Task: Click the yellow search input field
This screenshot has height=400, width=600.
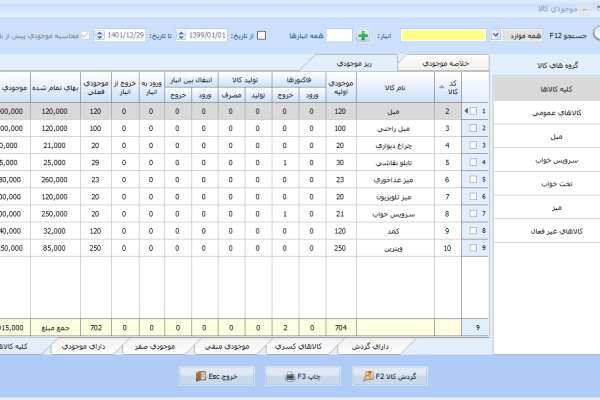Action: click(443, 36)
